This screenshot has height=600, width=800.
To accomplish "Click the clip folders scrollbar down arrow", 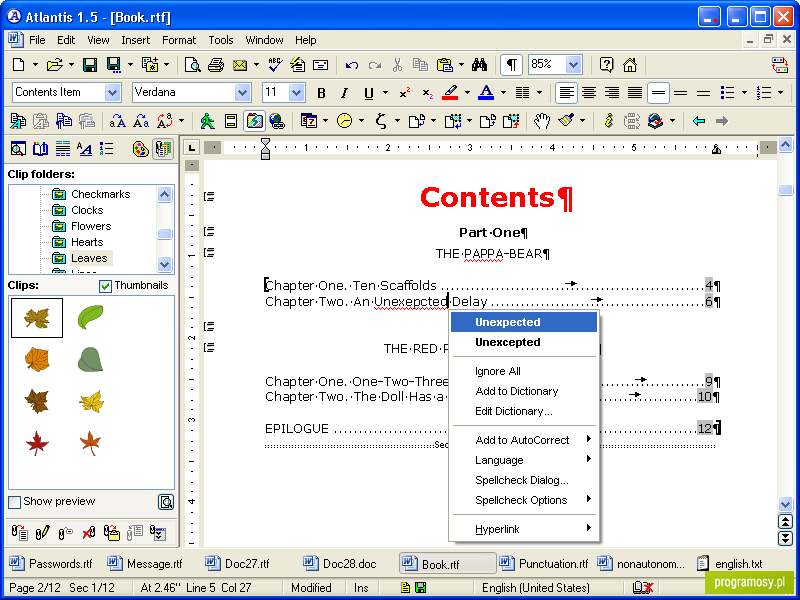I will [164, 264].
